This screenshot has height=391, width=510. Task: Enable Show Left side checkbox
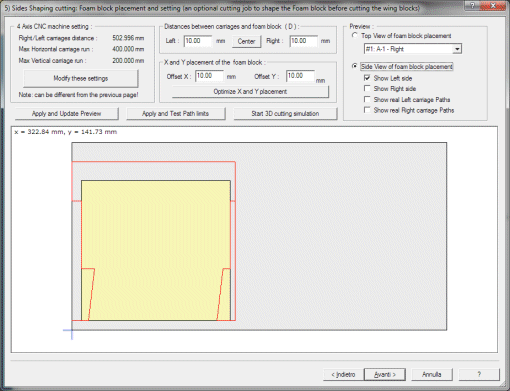(x=367, y=78)
